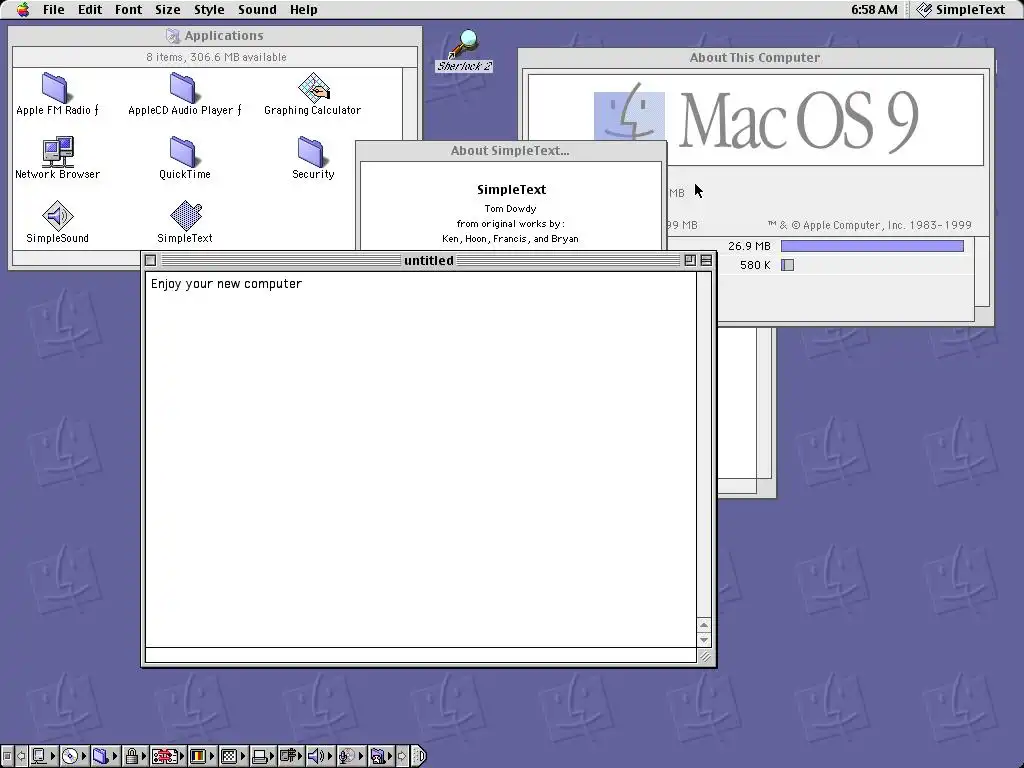
Task: Open the rainbow Apple menu
Action: 23,9
